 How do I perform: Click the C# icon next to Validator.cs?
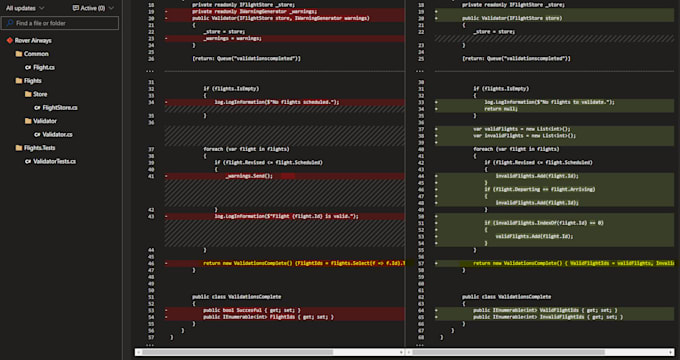(37, 134)
